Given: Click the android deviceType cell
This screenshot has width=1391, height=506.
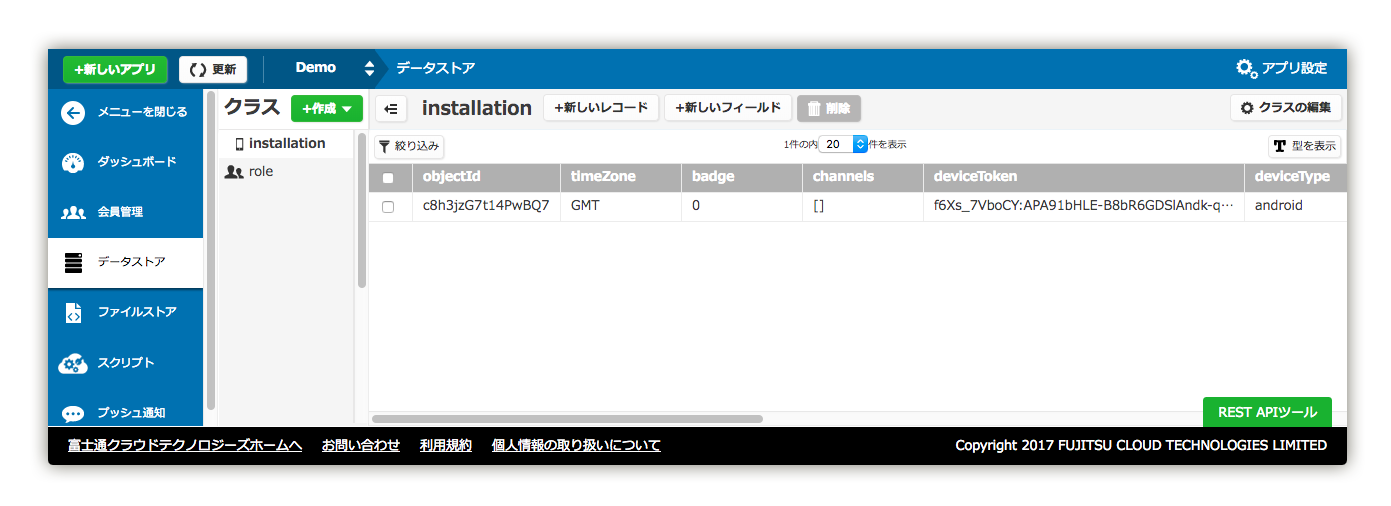Looking at the screenshot, I should coord(1296,206).
